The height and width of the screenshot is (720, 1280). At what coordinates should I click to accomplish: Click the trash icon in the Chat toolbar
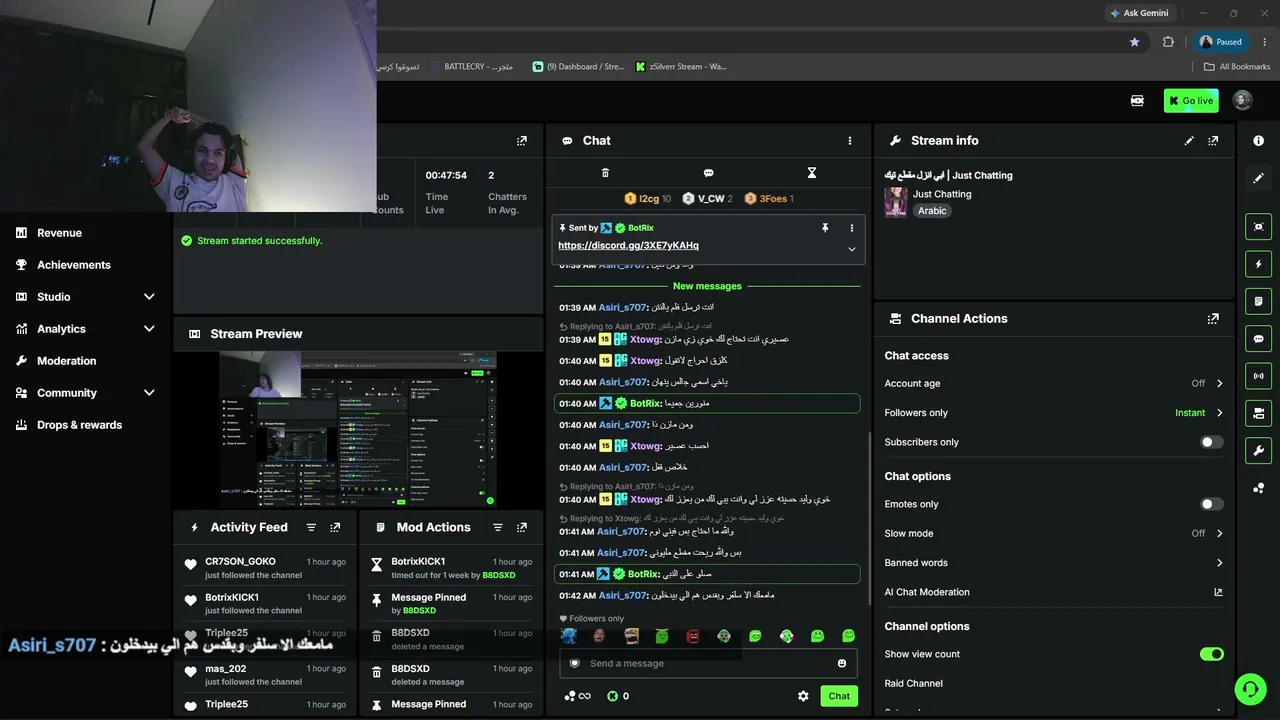tap(605, 173)
